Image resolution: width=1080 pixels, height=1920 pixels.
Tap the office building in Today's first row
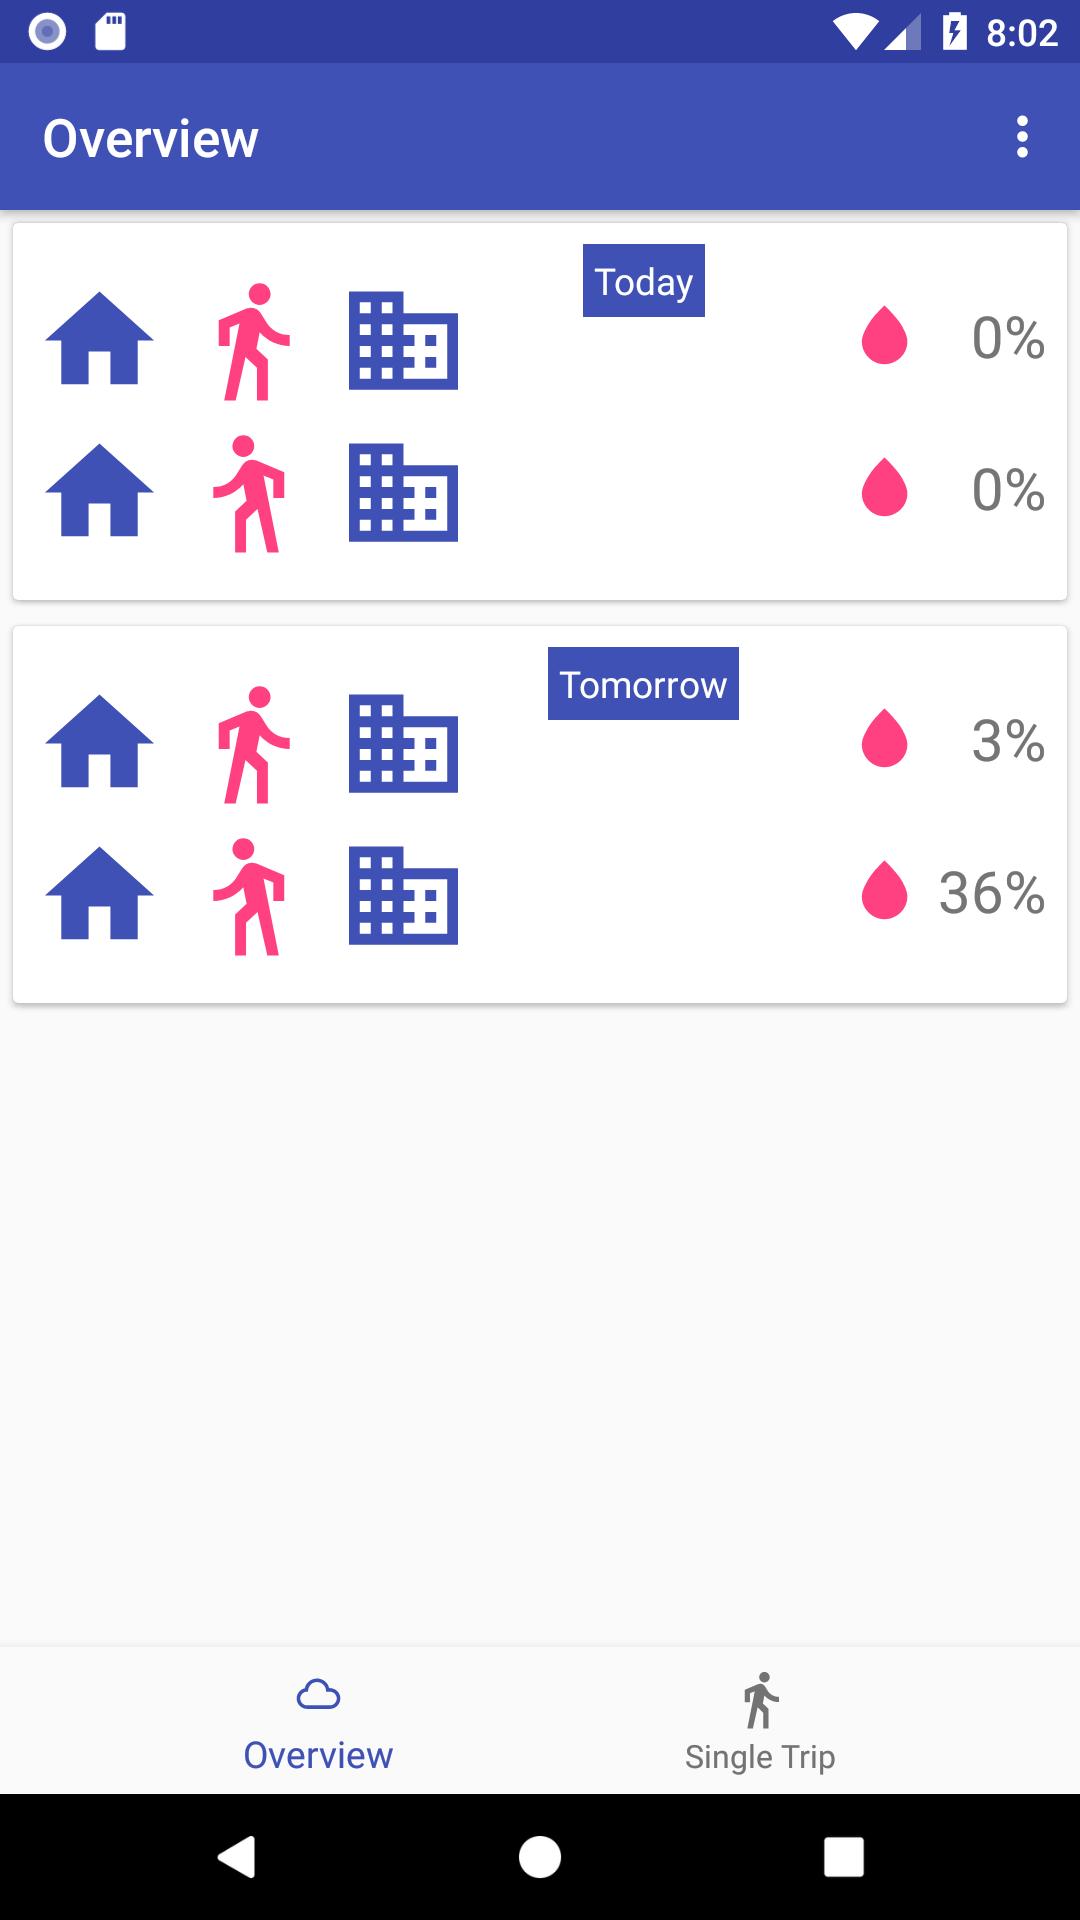pos(403,340)
